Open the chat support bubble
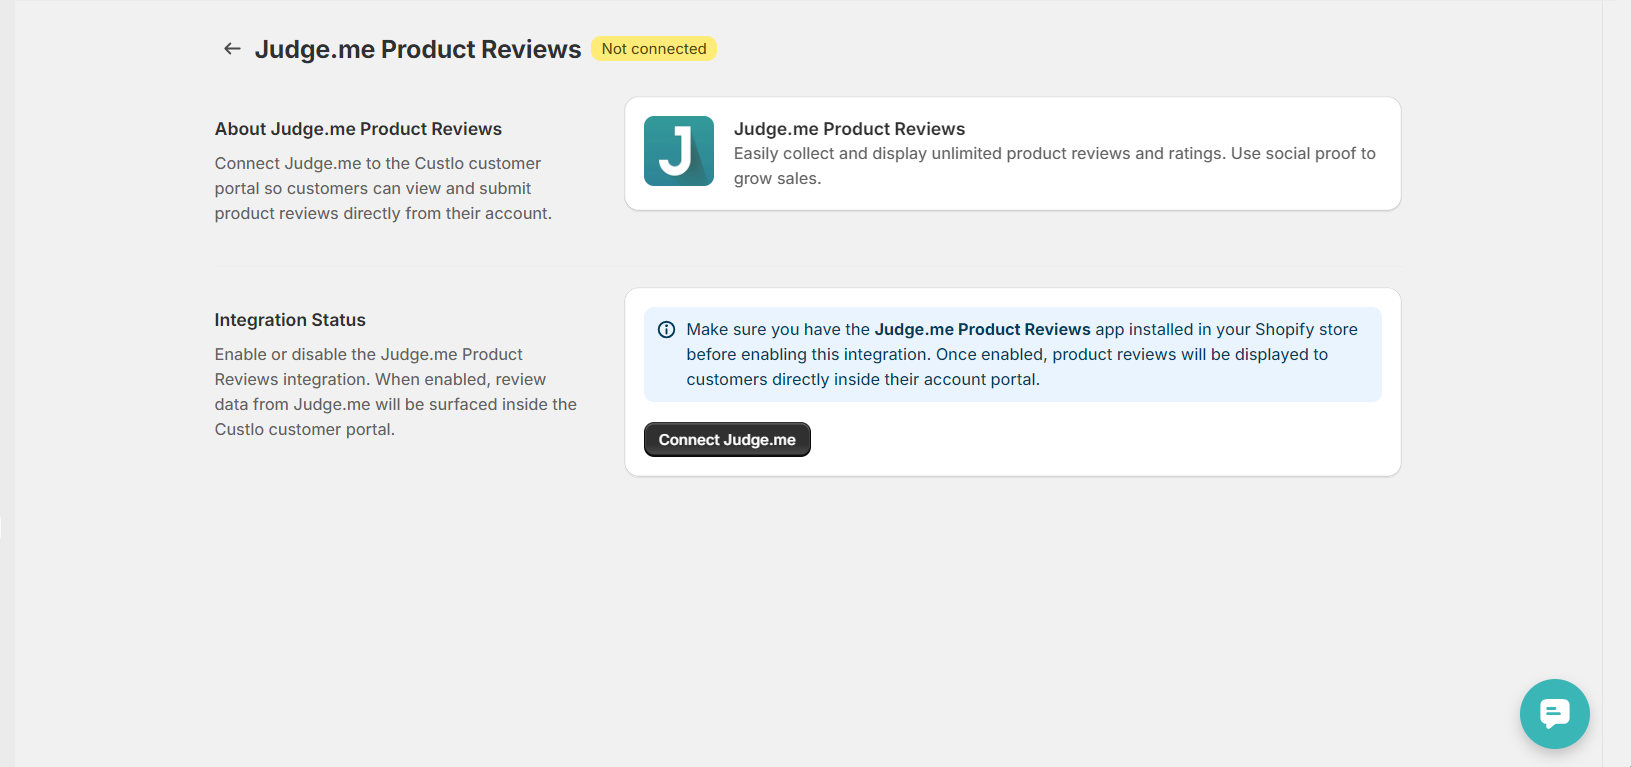This screenshot has width=1631, height=767. pos(1554,714)
